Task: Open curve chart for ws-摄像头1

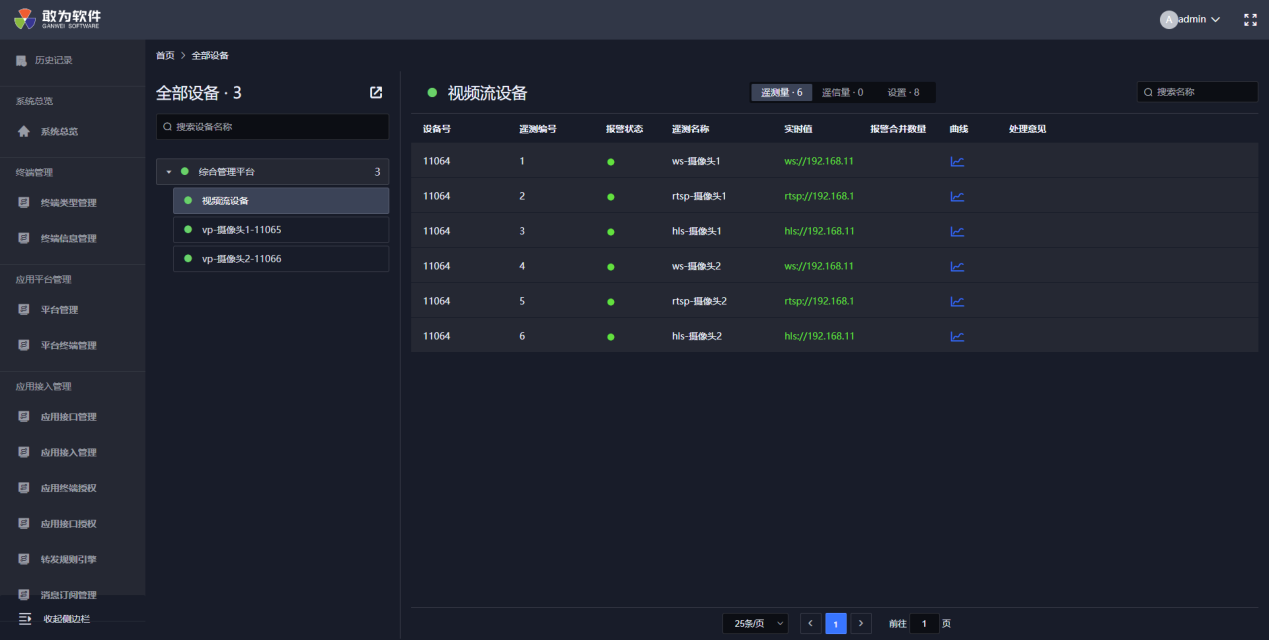Action: click(x=957, y=161)
